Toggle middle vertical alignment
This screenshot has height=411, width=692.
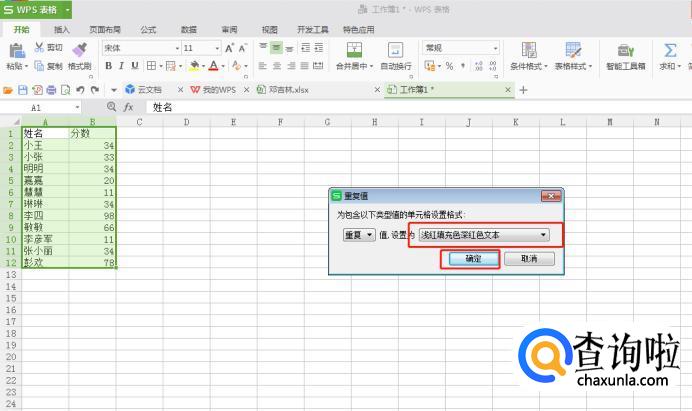(x=276, y=47)
